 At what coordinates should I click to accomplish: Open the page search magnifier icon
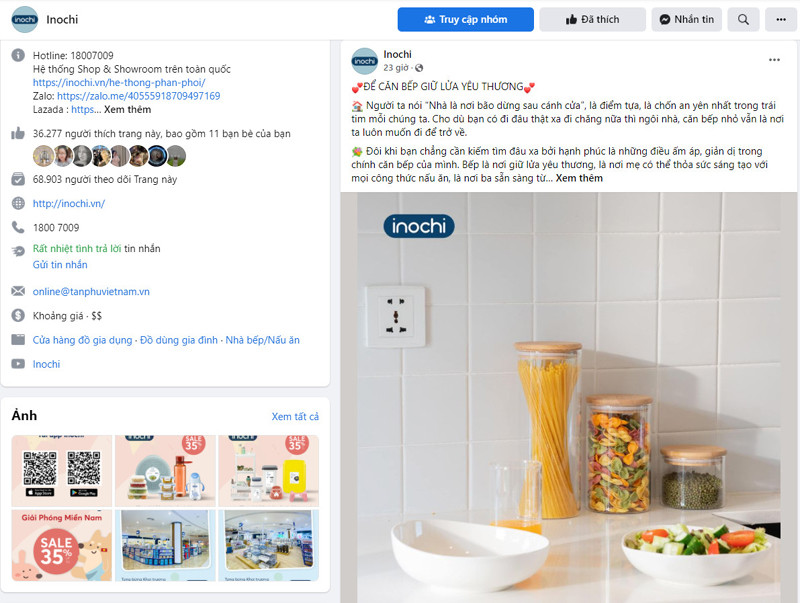coord(743,19)
